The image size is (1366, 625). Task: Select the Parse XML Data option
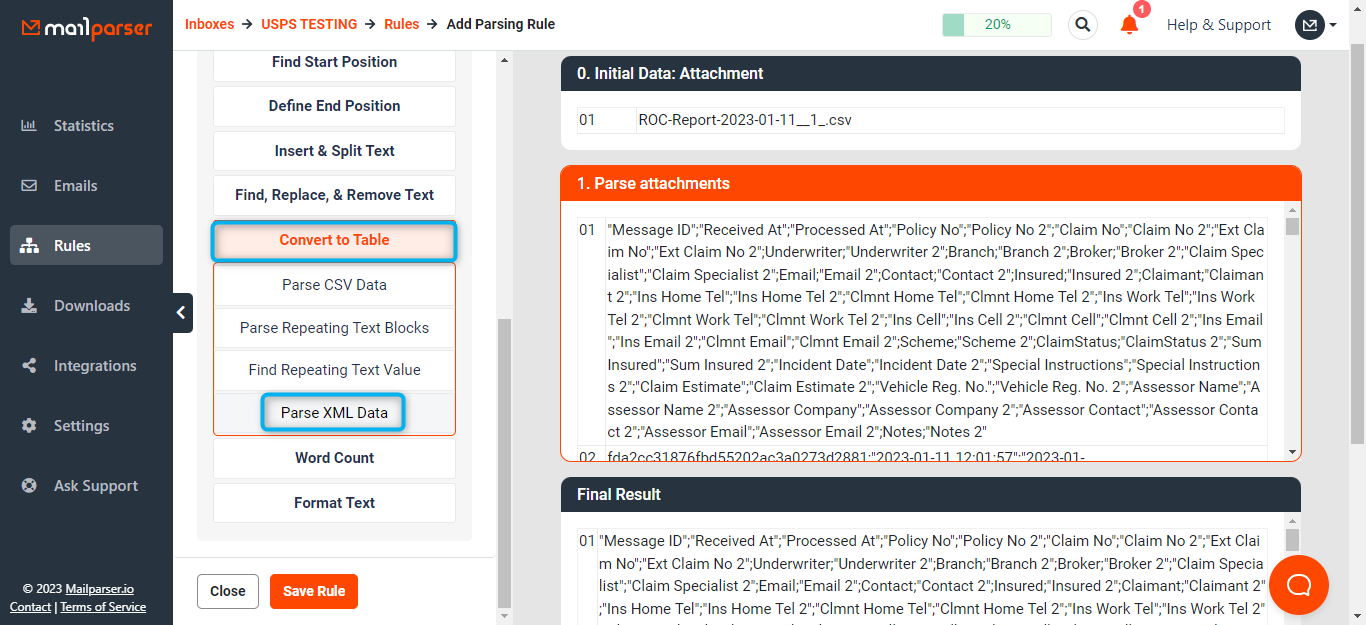334,413
